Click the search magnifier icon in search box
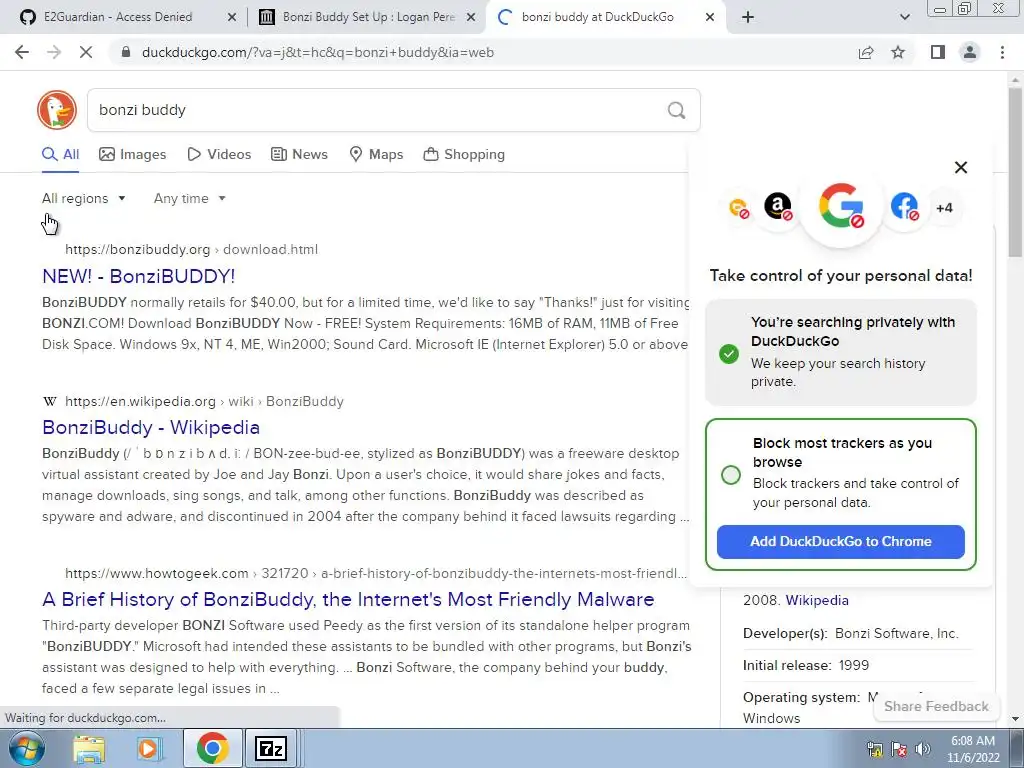The image size is (1024, 768). pyautogui.click(x=677, y=110)
